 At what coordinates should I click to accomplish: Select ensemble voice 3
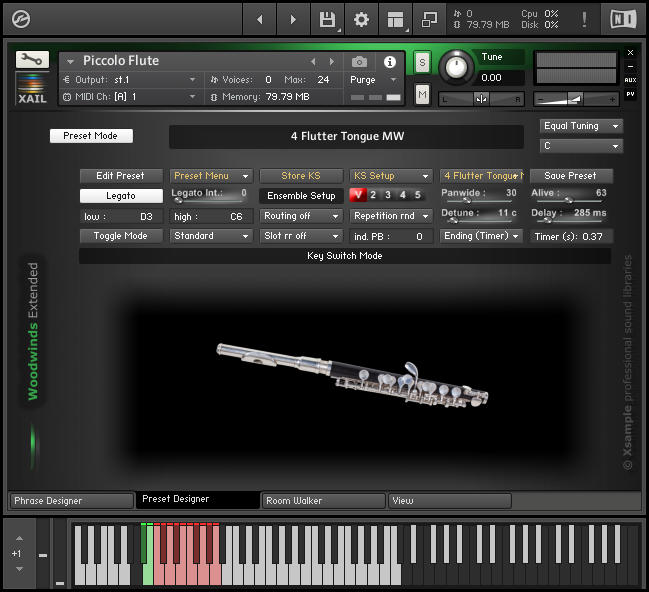tap(388, 195)
